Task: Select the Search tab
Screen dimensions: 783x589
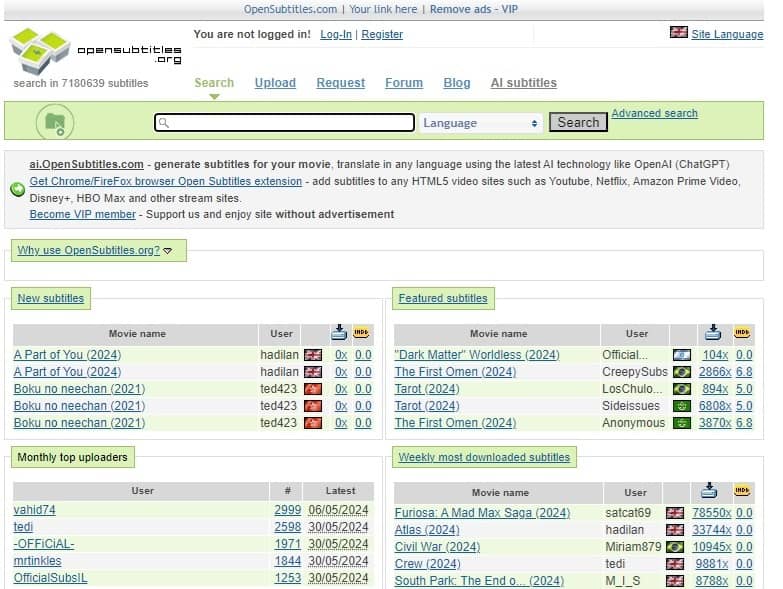Action: (x=214, y=83)
